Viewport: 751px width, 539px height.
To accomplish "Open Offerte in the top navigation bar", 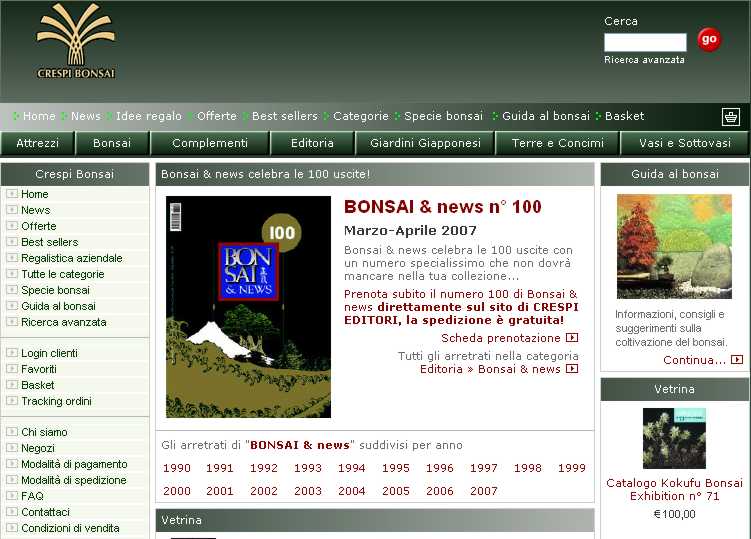I will pyautogui.click(x=216, y=116).
